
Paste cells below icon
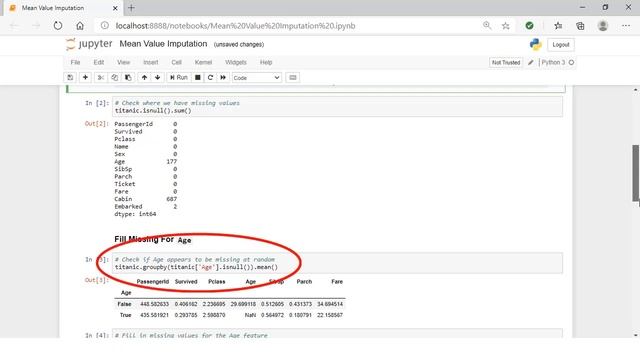pos(128,78)
